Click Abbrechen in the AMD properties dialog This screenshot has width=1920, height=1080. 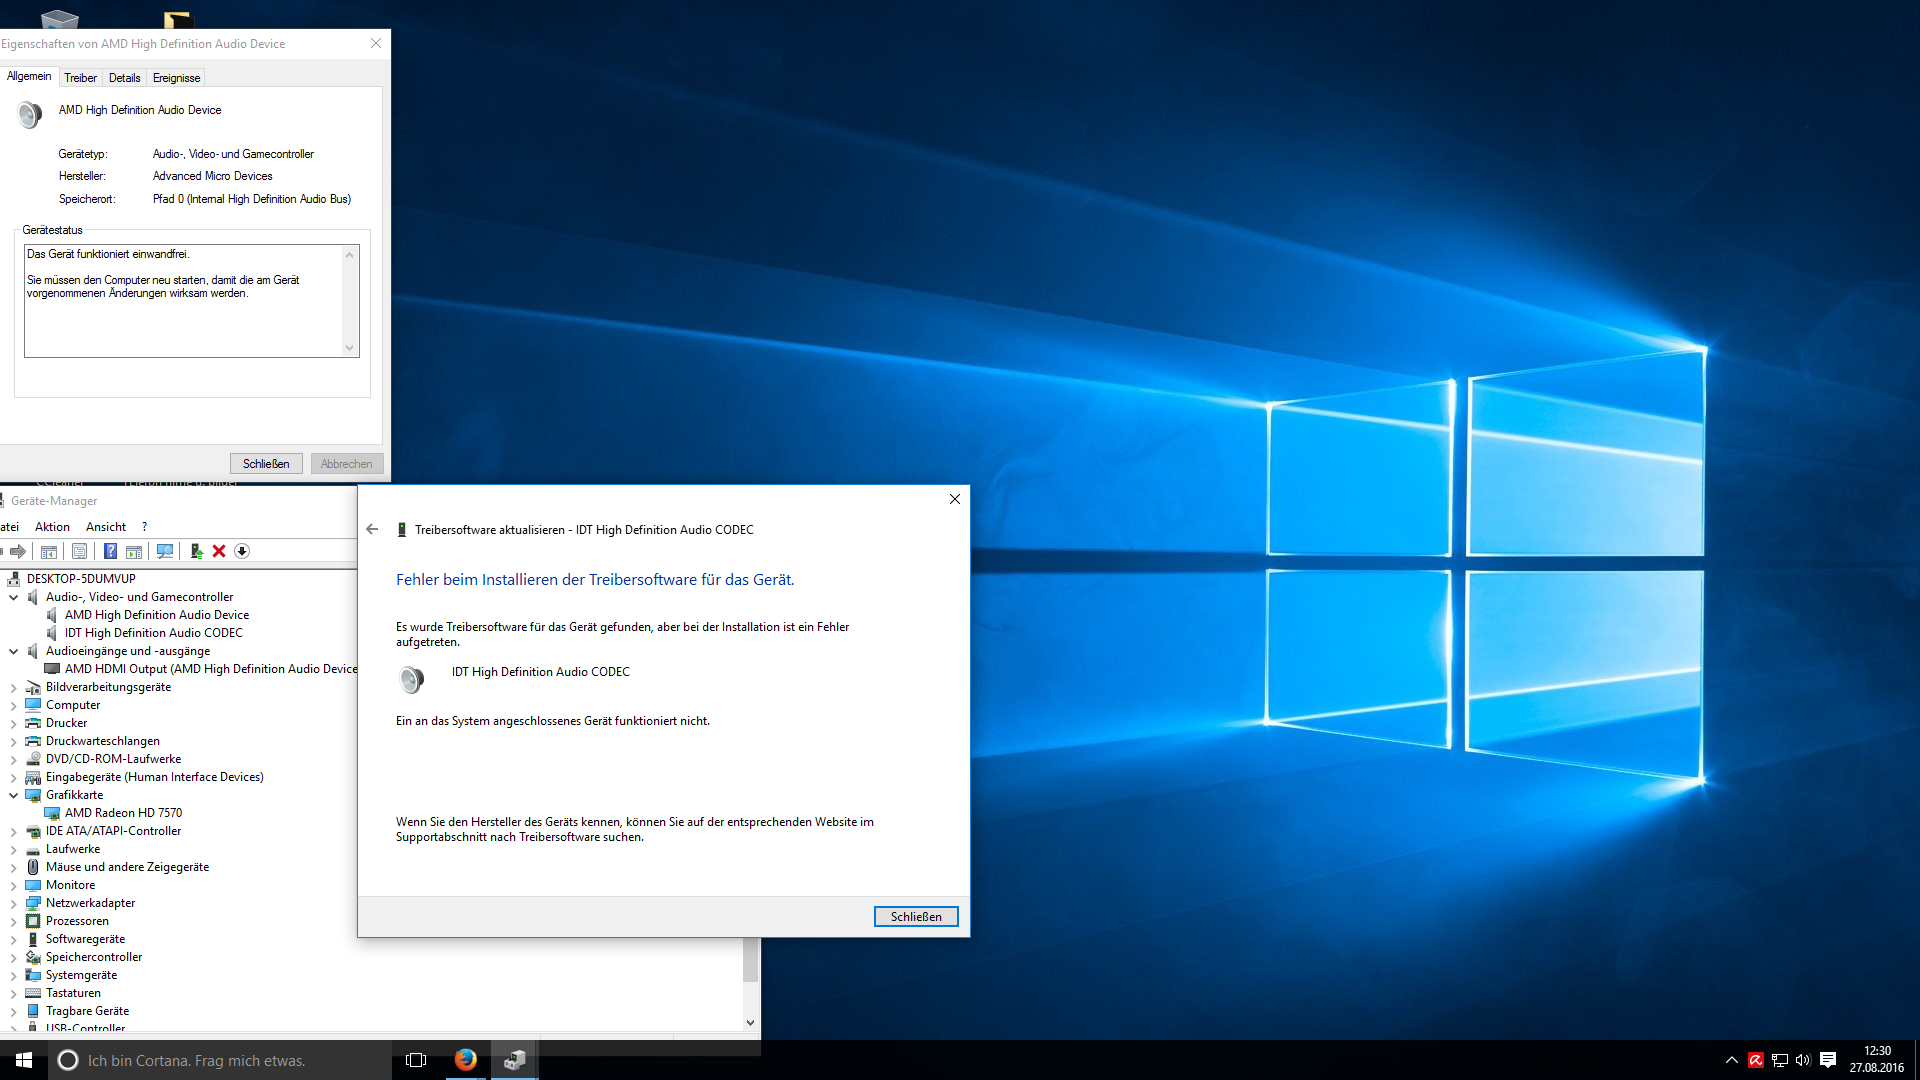(347, 464)
